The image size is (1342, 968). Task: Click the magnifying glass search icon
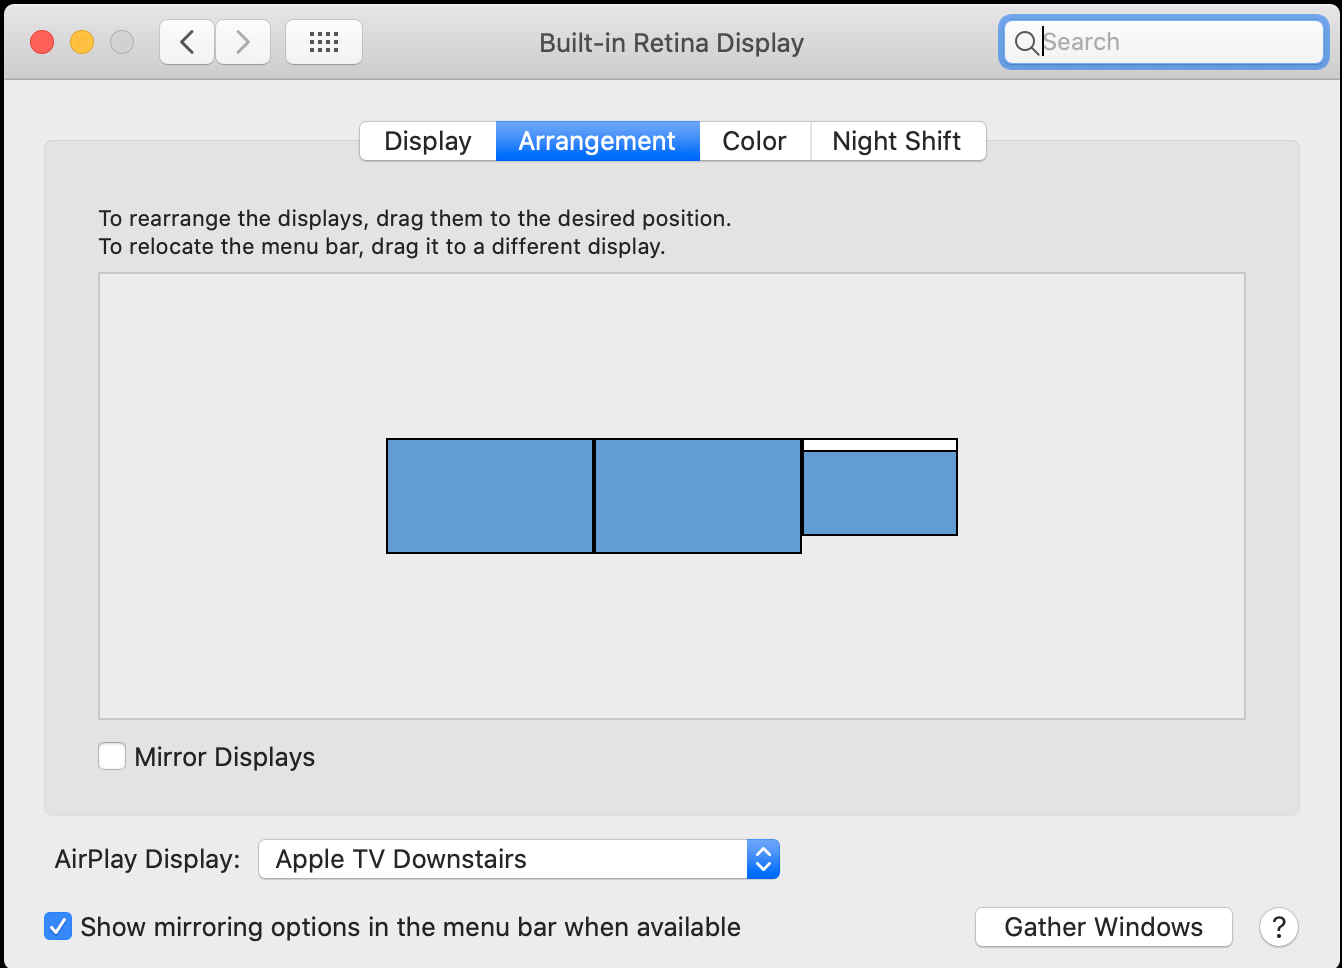[1026, 42]
